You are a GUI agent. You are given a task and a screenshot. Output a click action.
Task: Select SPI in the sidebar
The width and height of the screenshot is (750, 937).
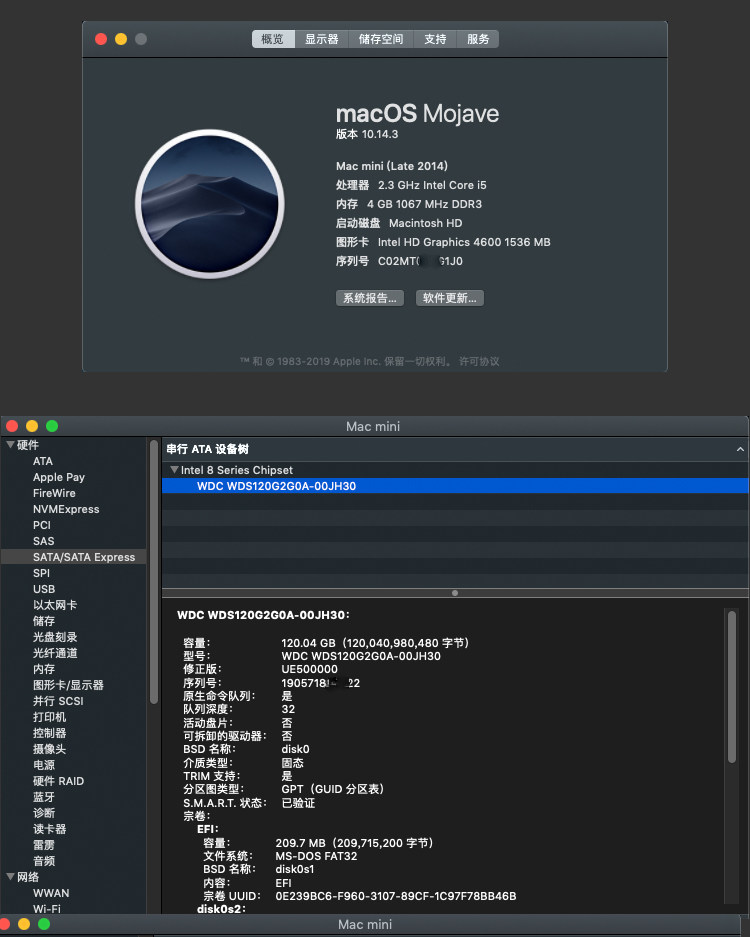coord(41,573)
